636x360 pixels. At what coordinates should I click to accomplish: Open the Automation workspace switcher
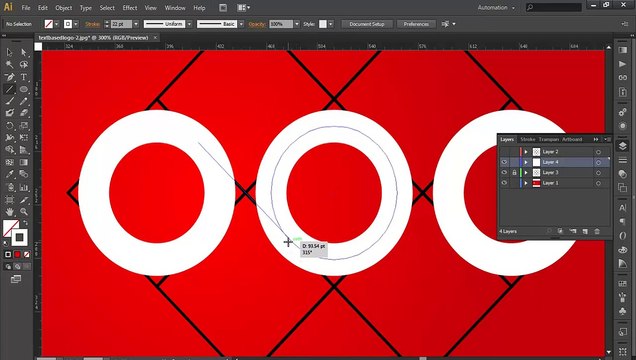click(496, 8)
